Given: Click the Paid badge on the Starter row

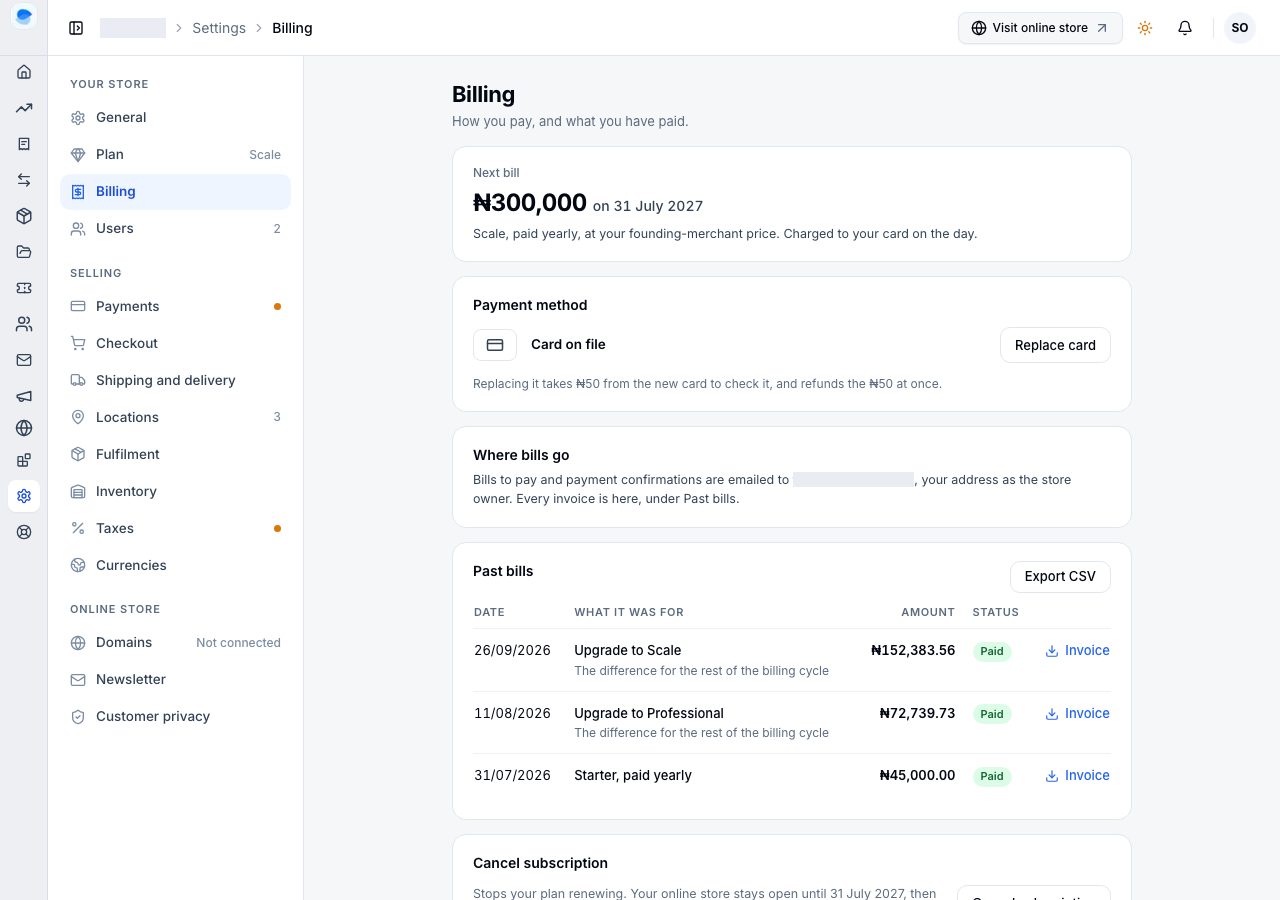Looking at the screenshot, I should point(992,776).
